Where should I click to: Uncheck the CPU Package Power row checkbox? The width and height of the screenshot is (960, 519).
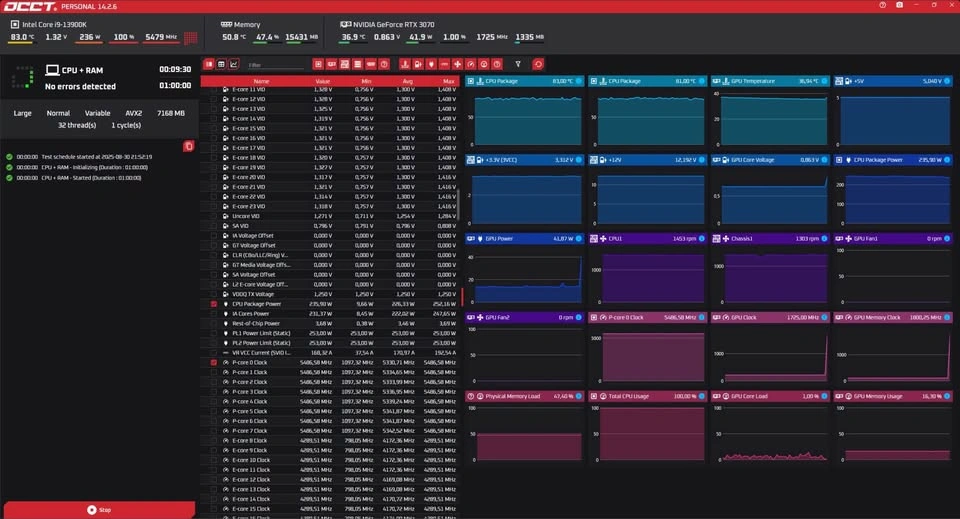pyautogui.click(x=214, y=304)
